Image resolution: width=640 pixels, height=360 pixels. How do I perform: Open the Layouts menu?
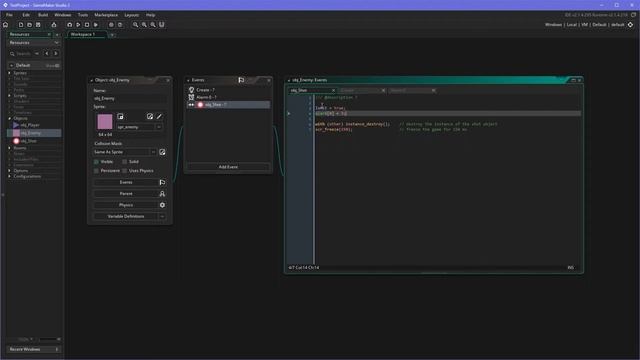tap(131, 15)
